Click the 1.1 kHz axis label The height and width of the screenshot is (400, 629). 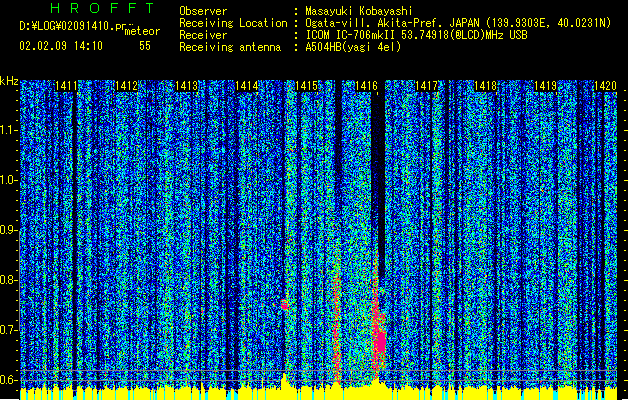9,130
